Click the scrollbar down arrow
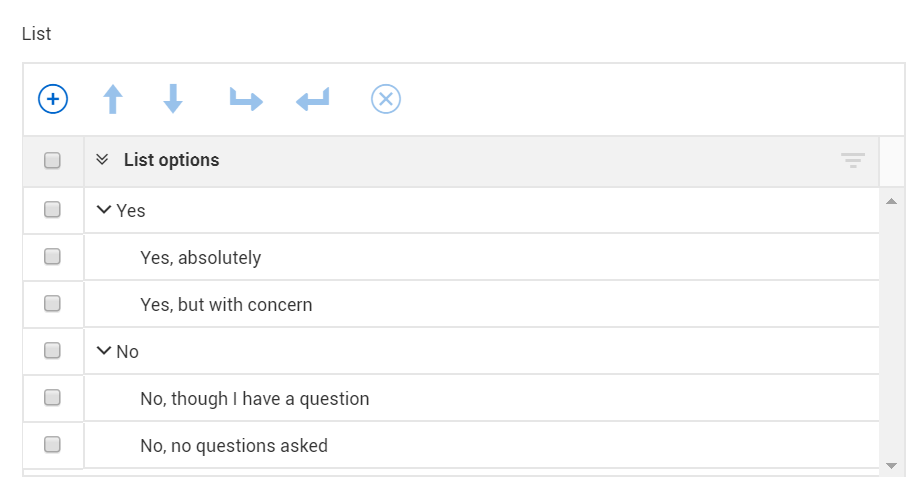 point(892,466)
